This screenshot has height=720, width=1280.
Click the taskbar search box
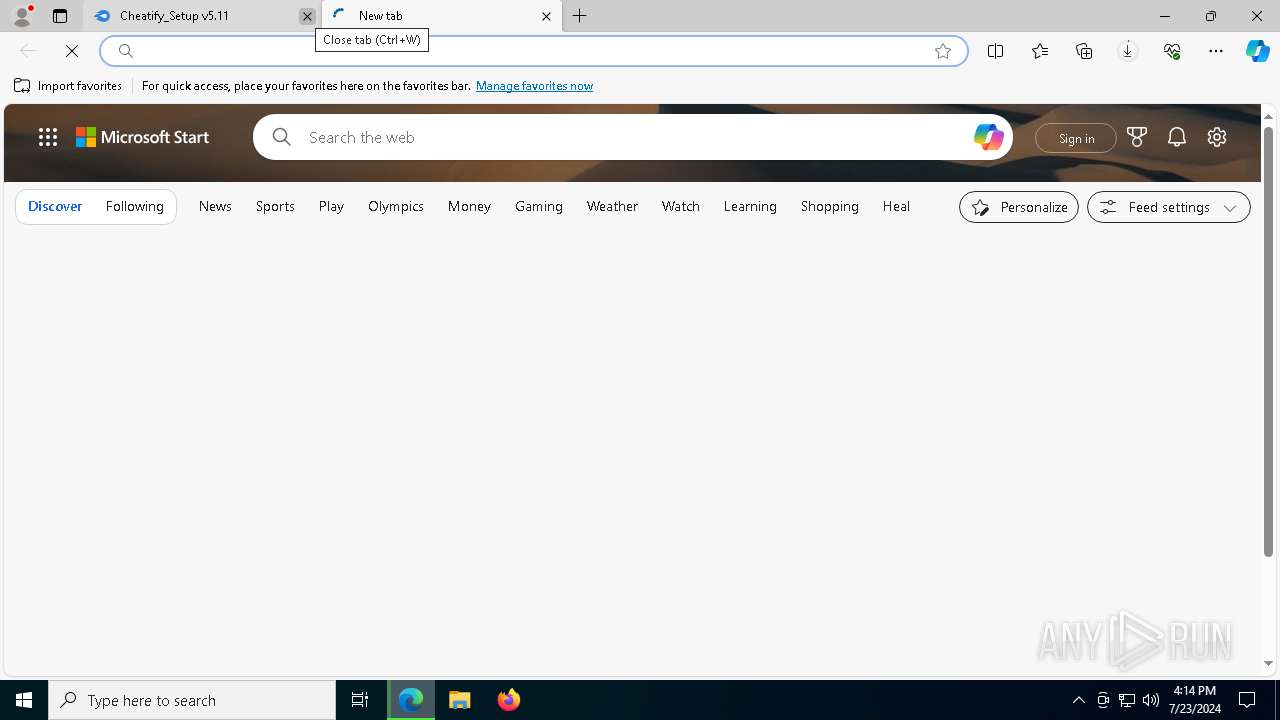coord(192,700)
